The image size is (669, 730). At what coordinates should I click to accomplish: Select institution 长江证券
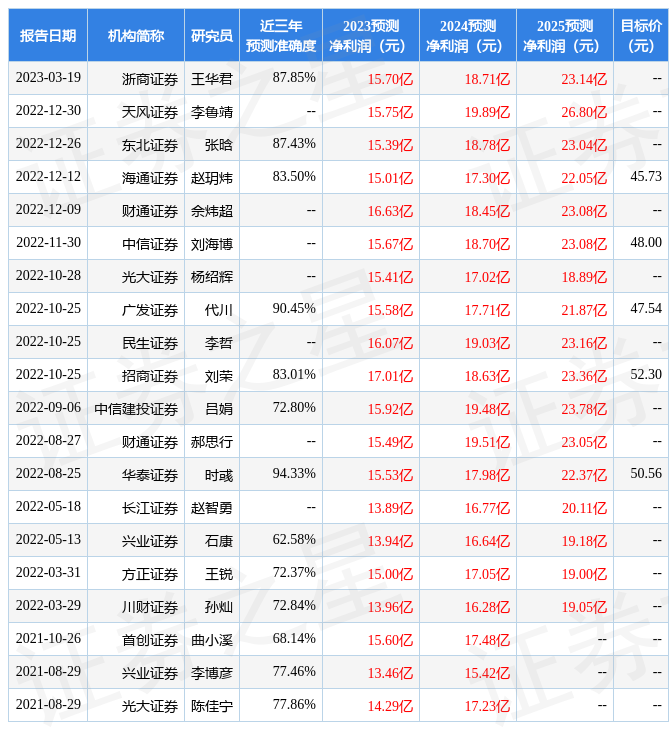pos(150,508)
